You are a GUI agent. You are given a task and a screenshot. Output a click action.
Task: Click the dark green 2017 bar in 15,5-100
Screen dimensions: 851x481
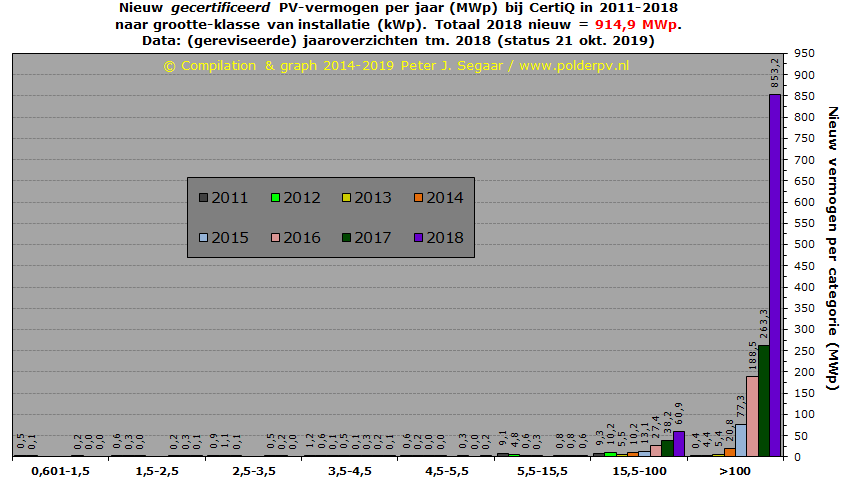(x=667, y=448)
